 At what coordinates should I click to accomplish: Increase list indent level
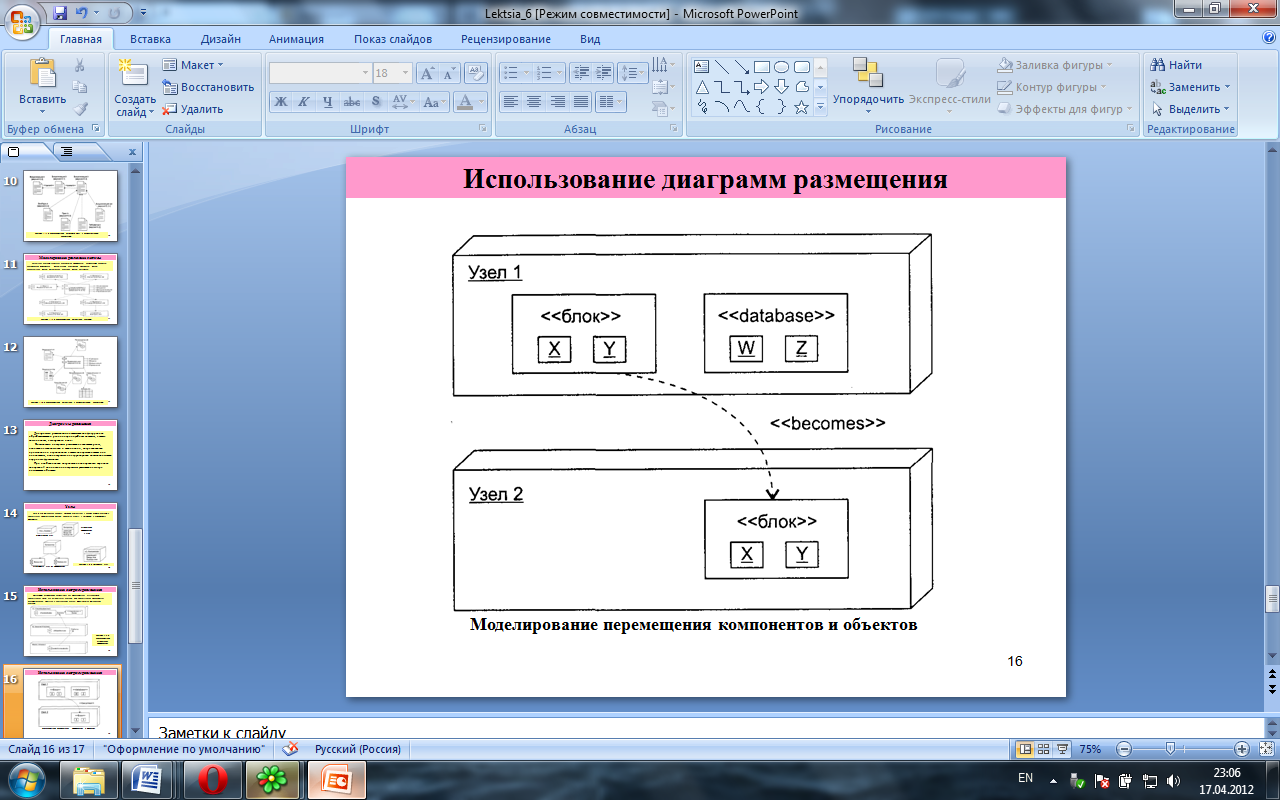[x=603, y=73]
